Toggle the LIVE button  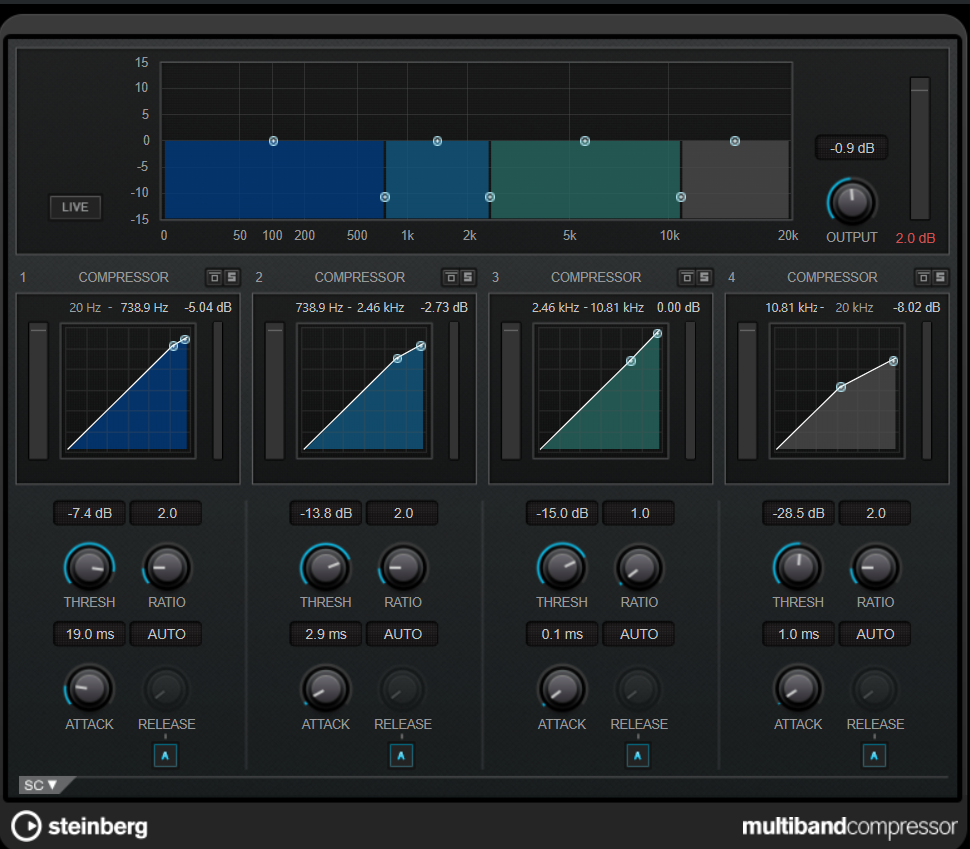(x=75, y=207)
